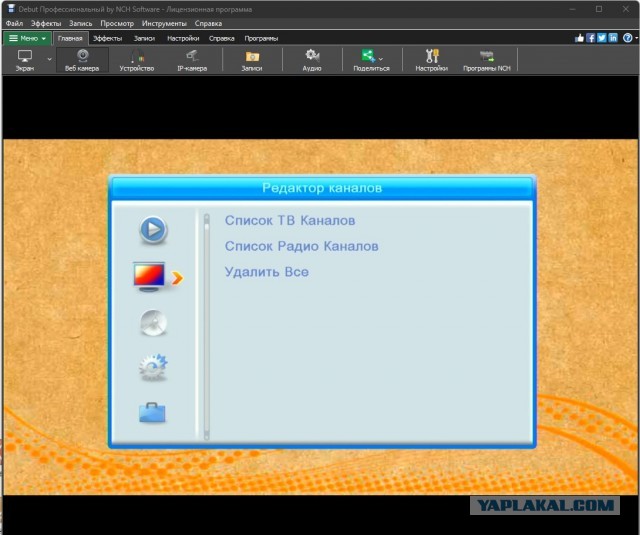This screenshot has height=535, width=640.
Task: Switch to the Справка ribbon tab
Action: 222,38
